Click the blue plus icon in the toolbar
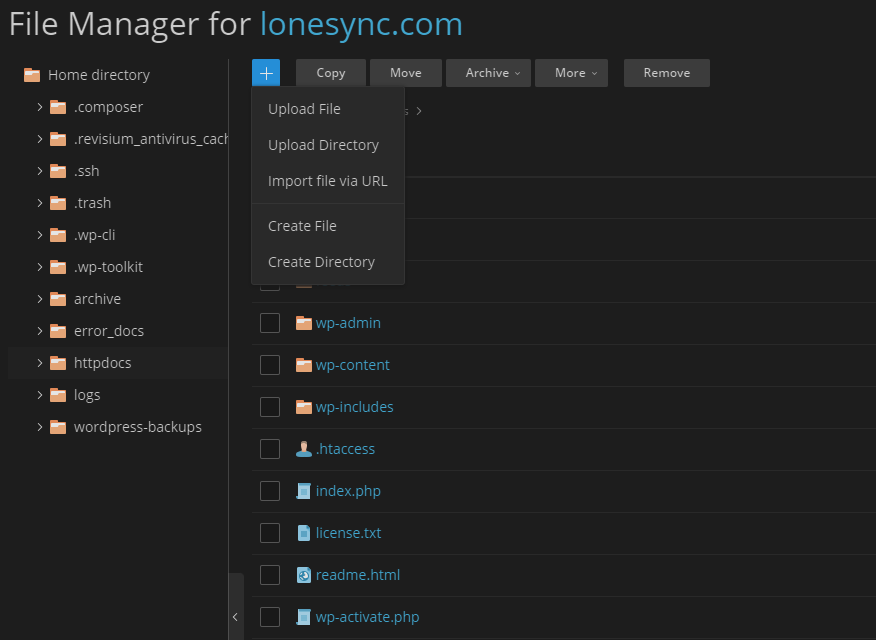 click(265, 72)
